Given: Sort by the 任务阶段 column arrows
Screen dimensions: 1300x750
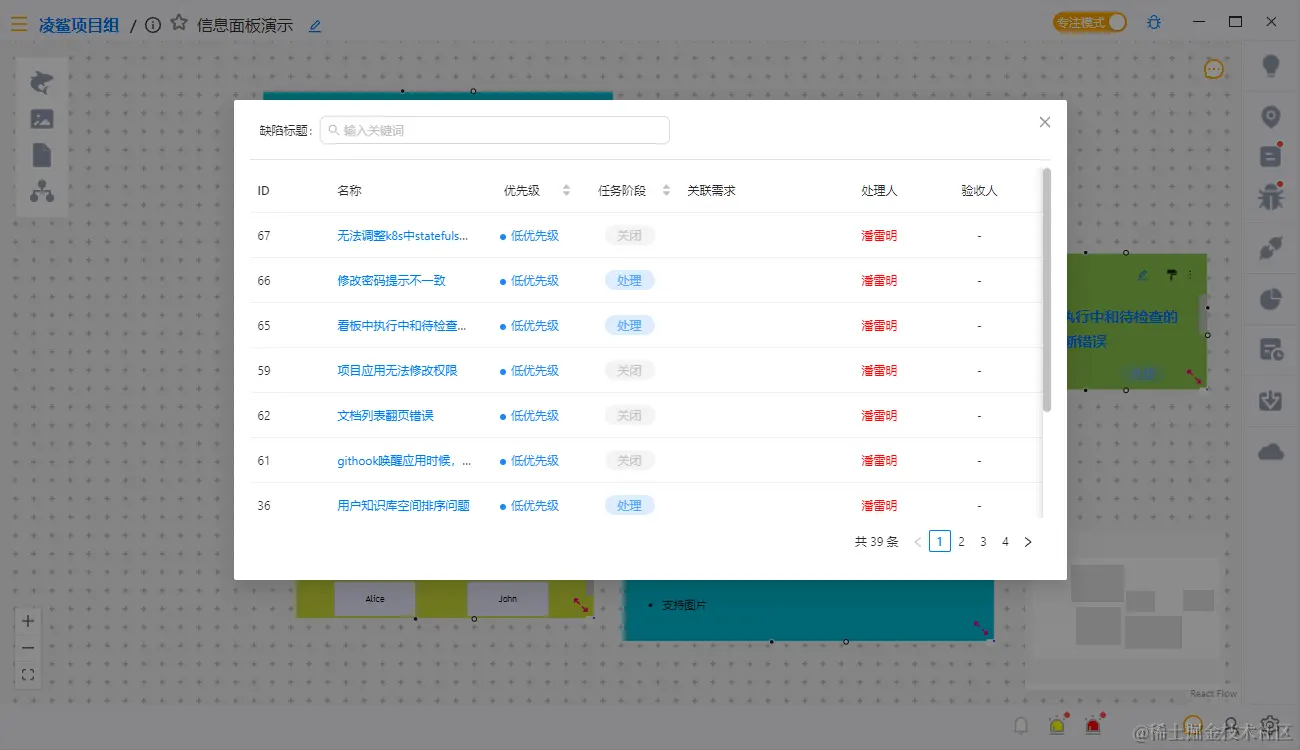Looking at the screenshot, I should coord(666,190).
